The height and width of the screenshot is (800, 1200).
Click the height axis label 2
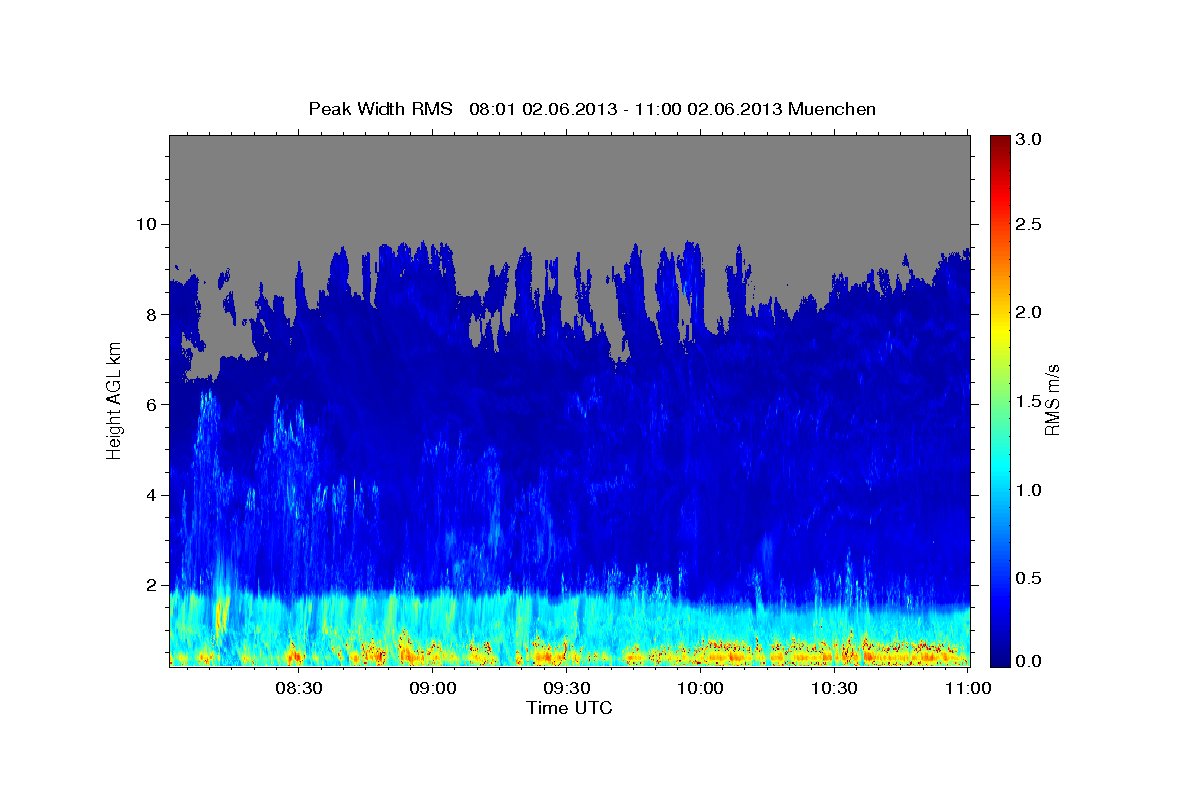point(154,585)
